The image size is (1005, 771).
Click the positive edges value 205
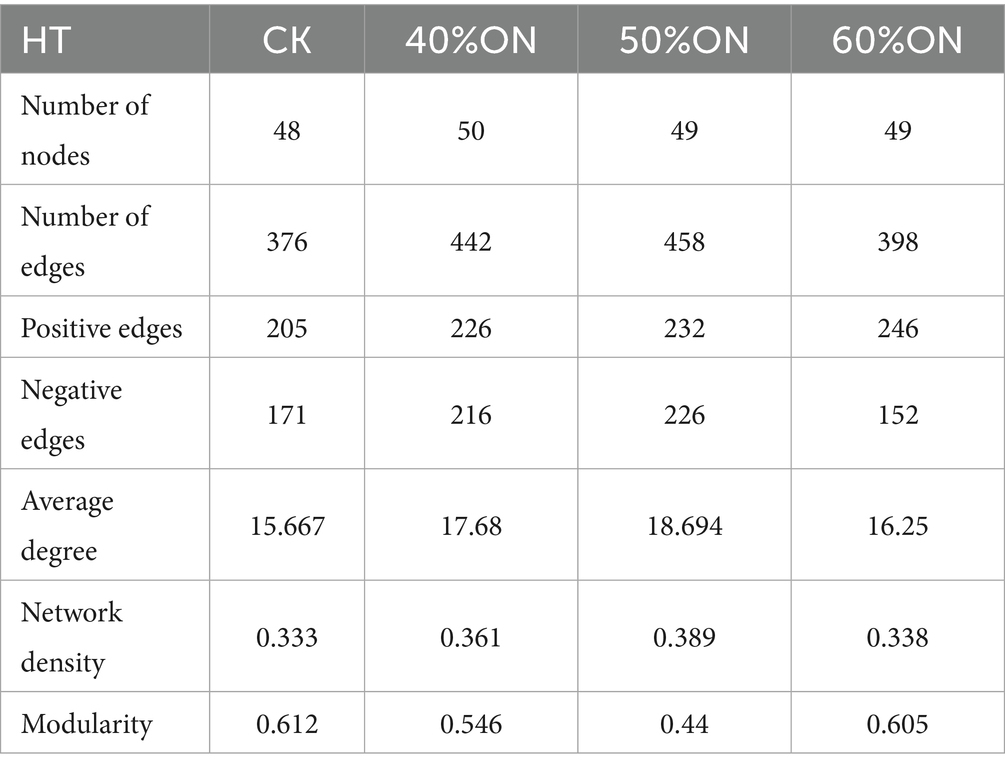[x=287, y=327]
